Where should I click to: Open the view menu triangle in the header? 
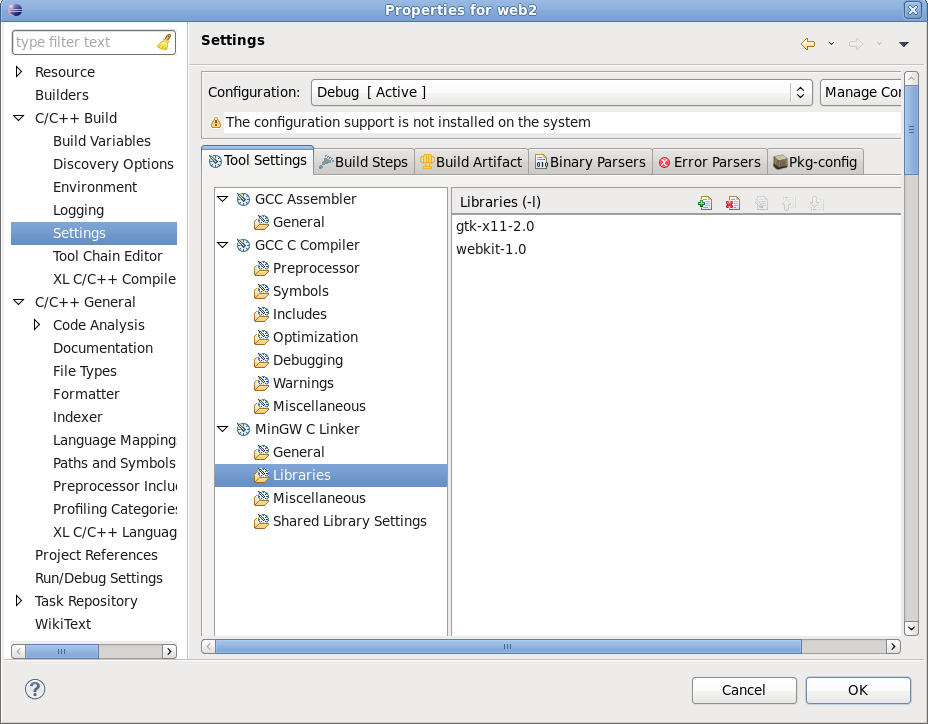[x=903, y=44]
